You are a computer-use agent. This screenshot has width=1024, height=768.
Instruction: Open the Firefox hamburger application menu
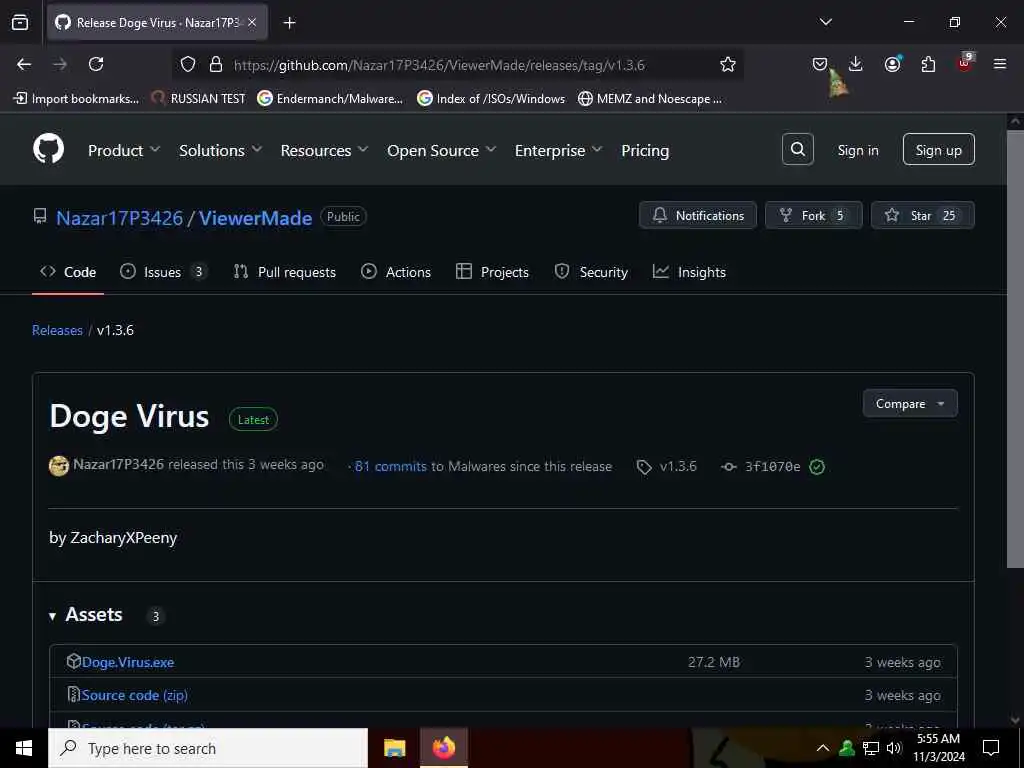click(x=1000, y=64)
